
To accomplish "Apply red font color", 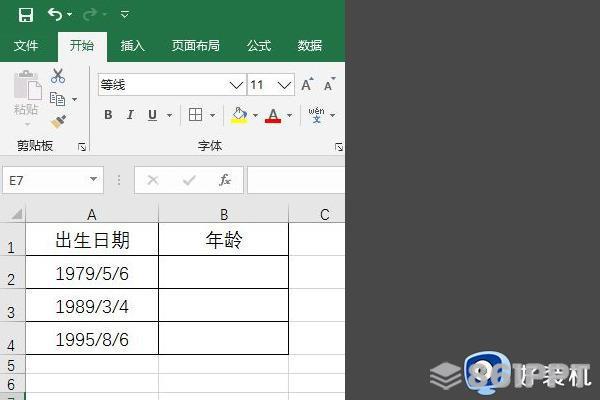I will [273, 115].
